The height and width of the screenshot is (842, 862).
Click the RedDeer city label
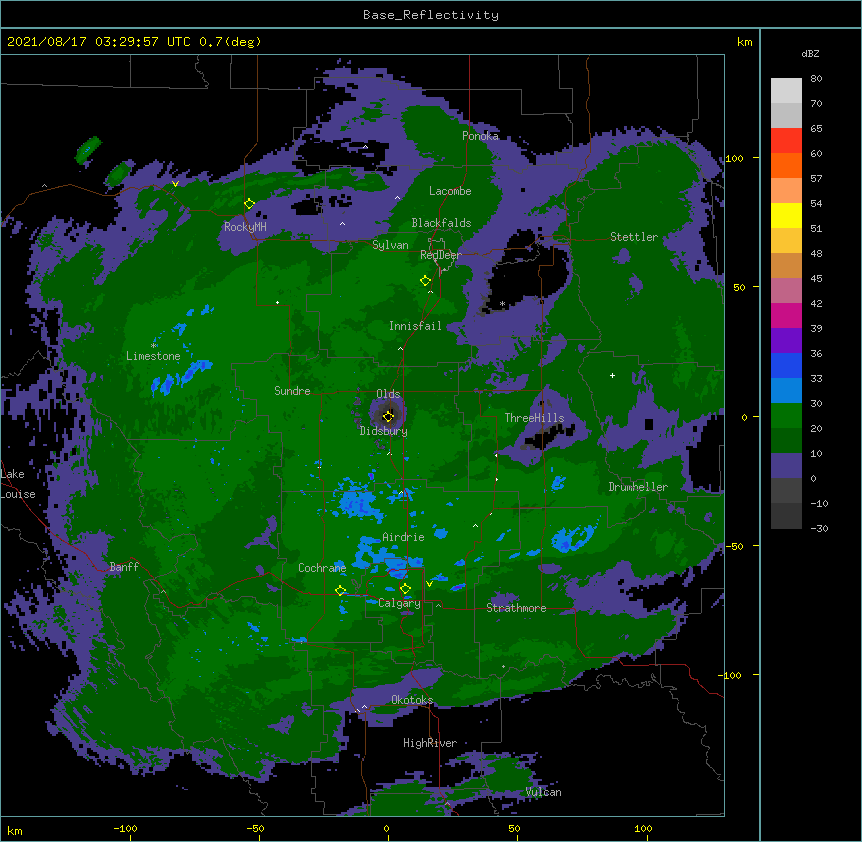[440, 255]
